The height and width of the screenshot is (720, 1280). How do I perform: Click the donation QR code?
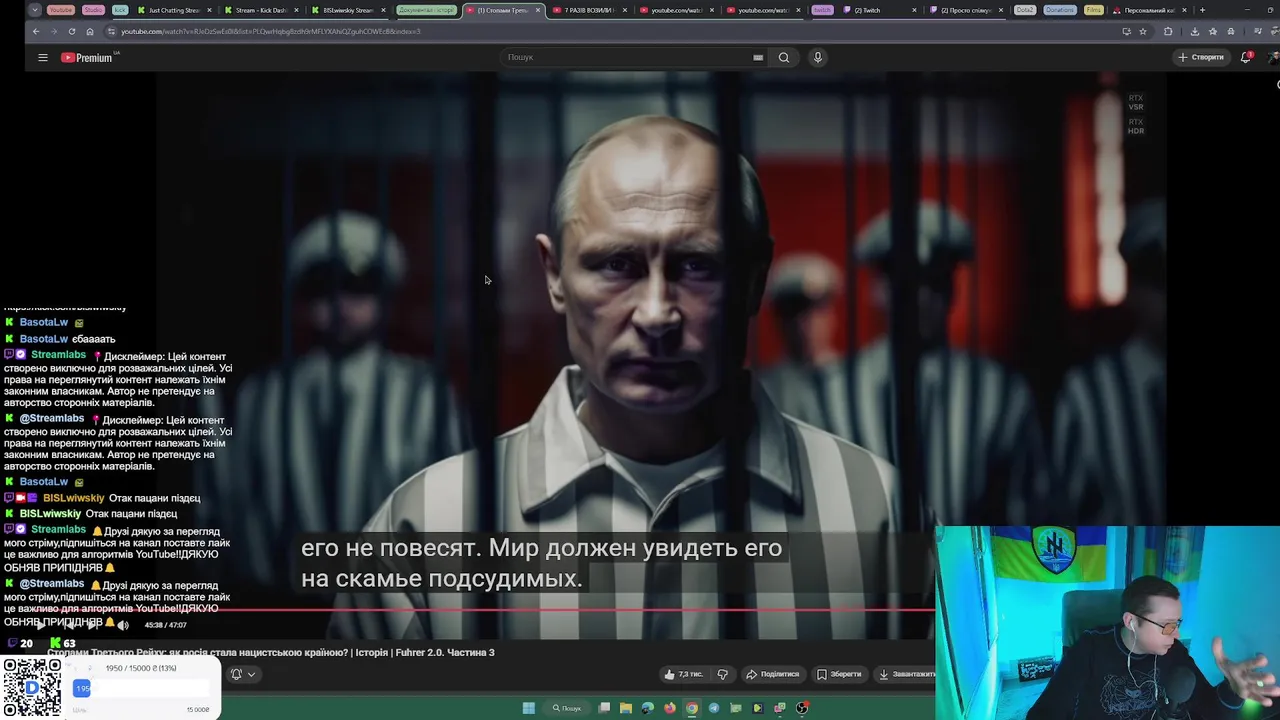[32, 688]
